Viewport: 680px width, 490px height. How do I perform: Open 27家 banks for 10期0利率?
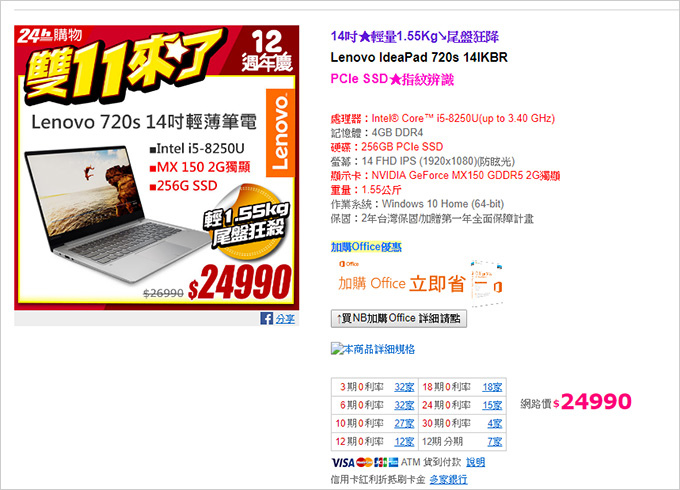[x=404, y=423]
